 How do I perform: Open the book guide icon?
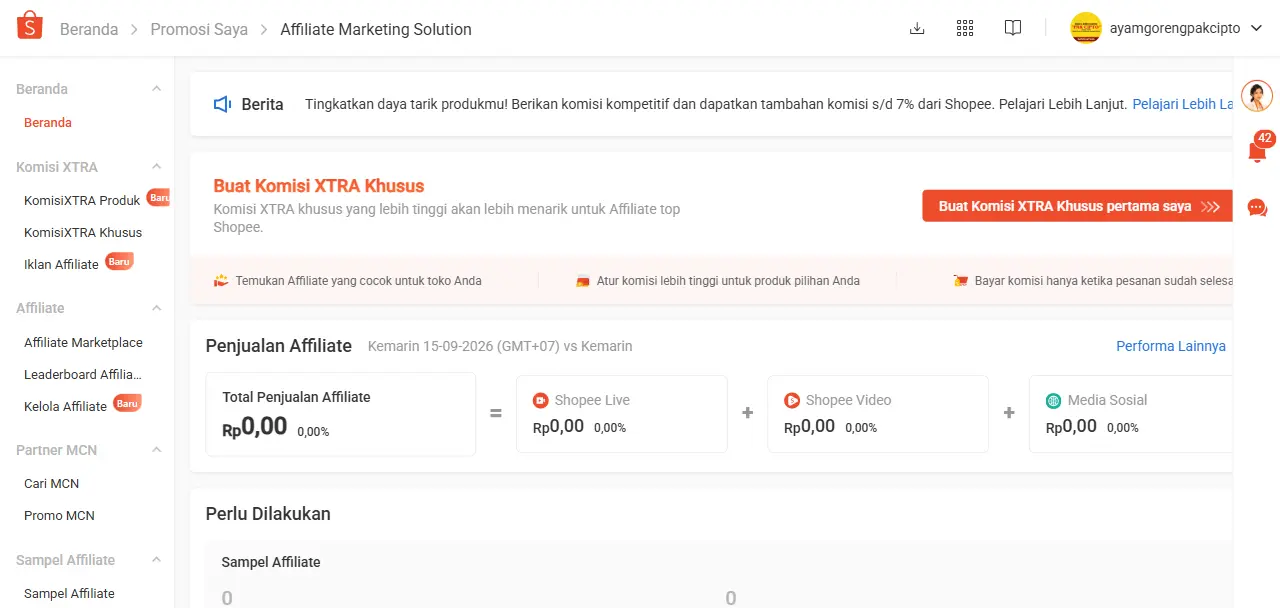(x=1013, y=29)
